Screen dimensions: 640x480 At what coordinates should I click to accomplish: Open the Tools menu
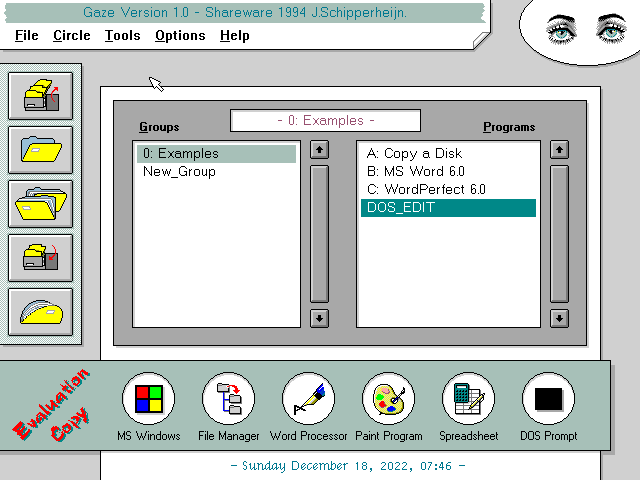[122, 36]
